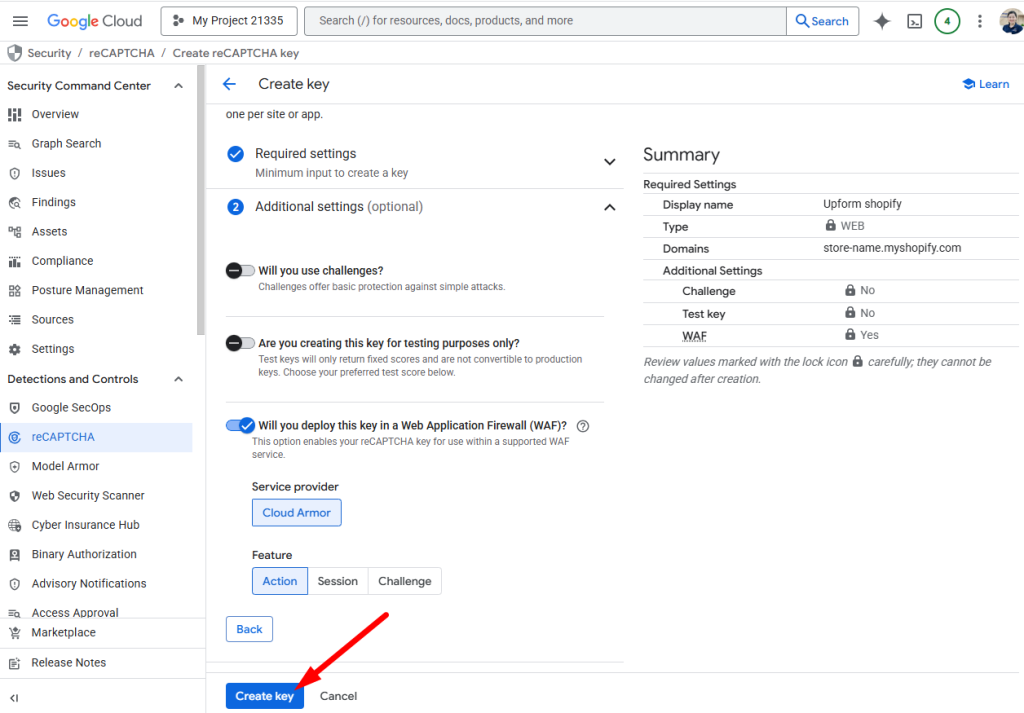Collapse the Security Command Center group
This screenshot has width=1024, height=713.
178,86
